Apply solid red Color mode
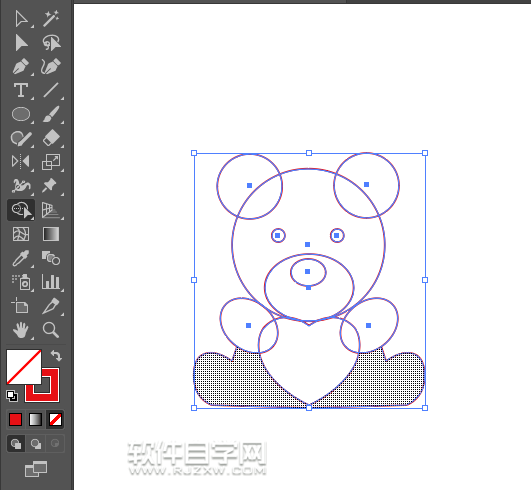531x490 pixels. 15,420
